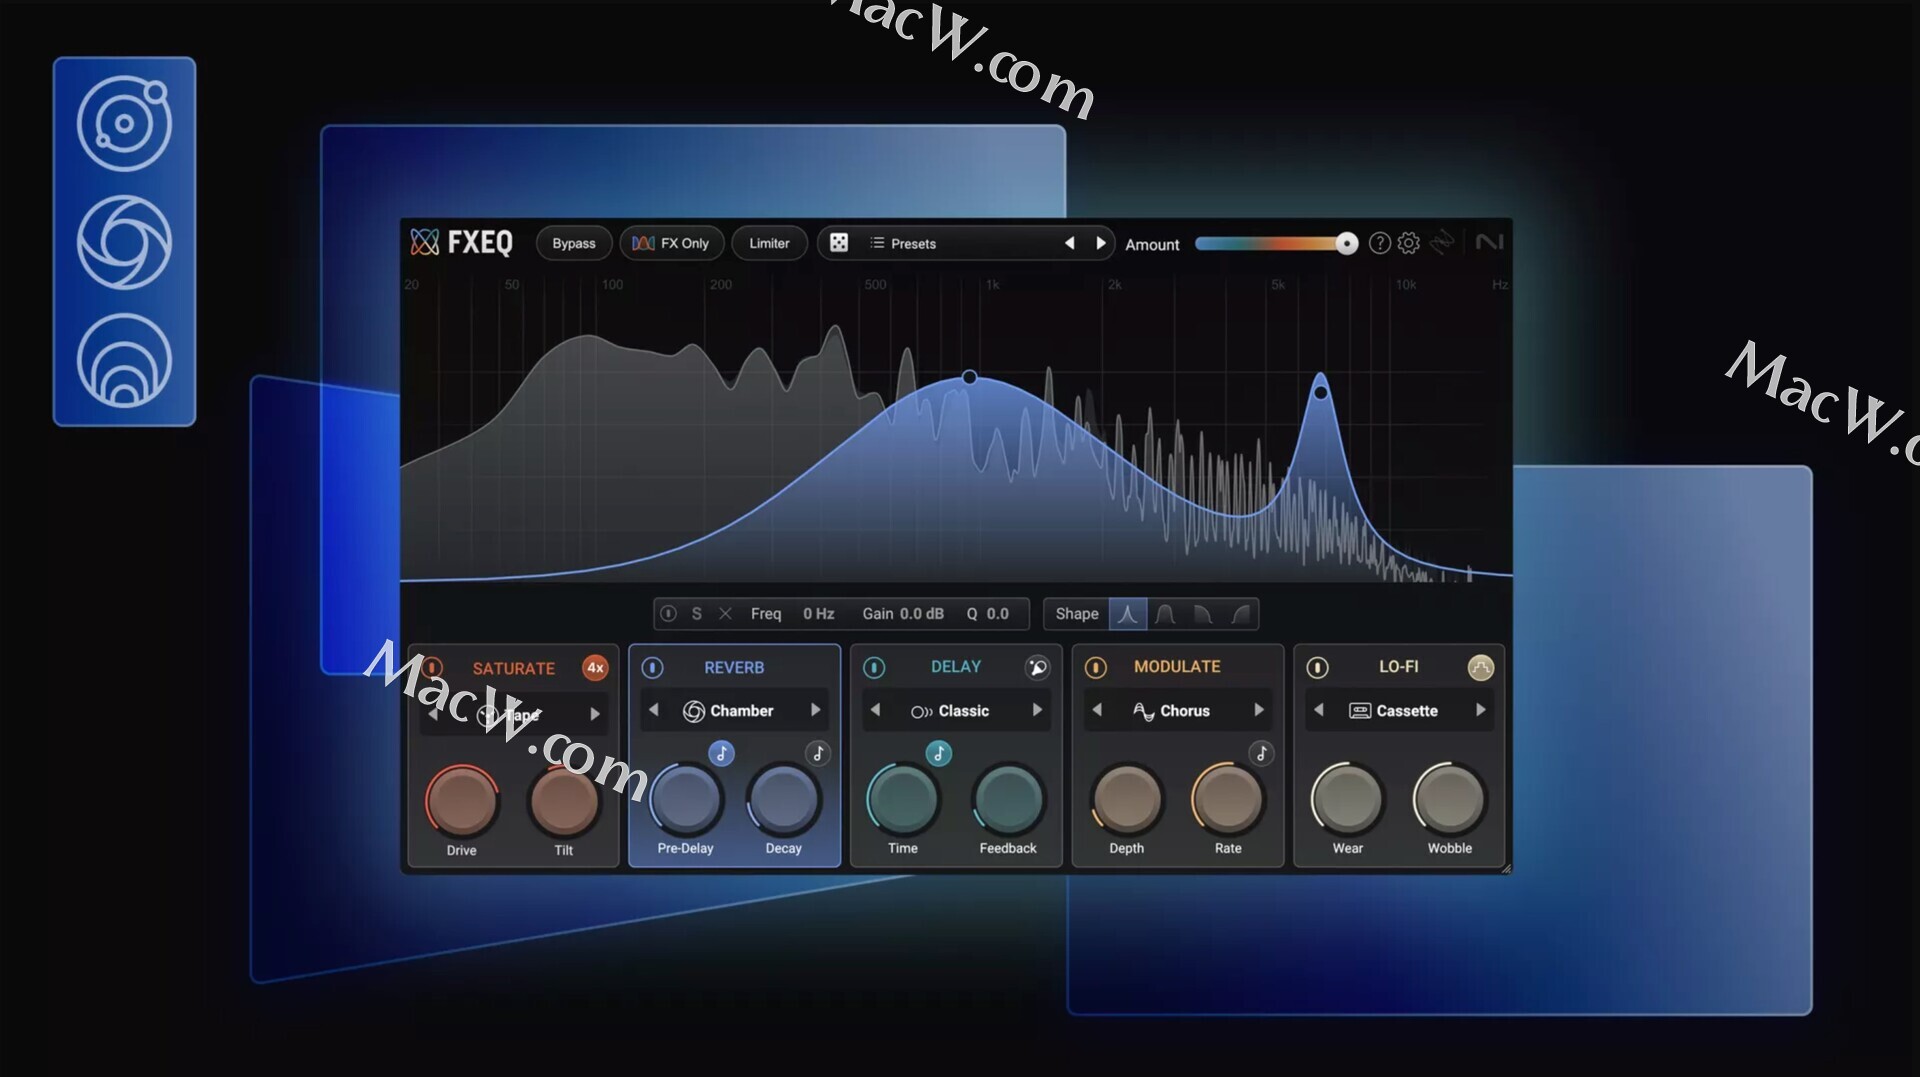Toggle the Modulate module power button
This screenshot has width=1920, height=1077.
[1096, 667]
